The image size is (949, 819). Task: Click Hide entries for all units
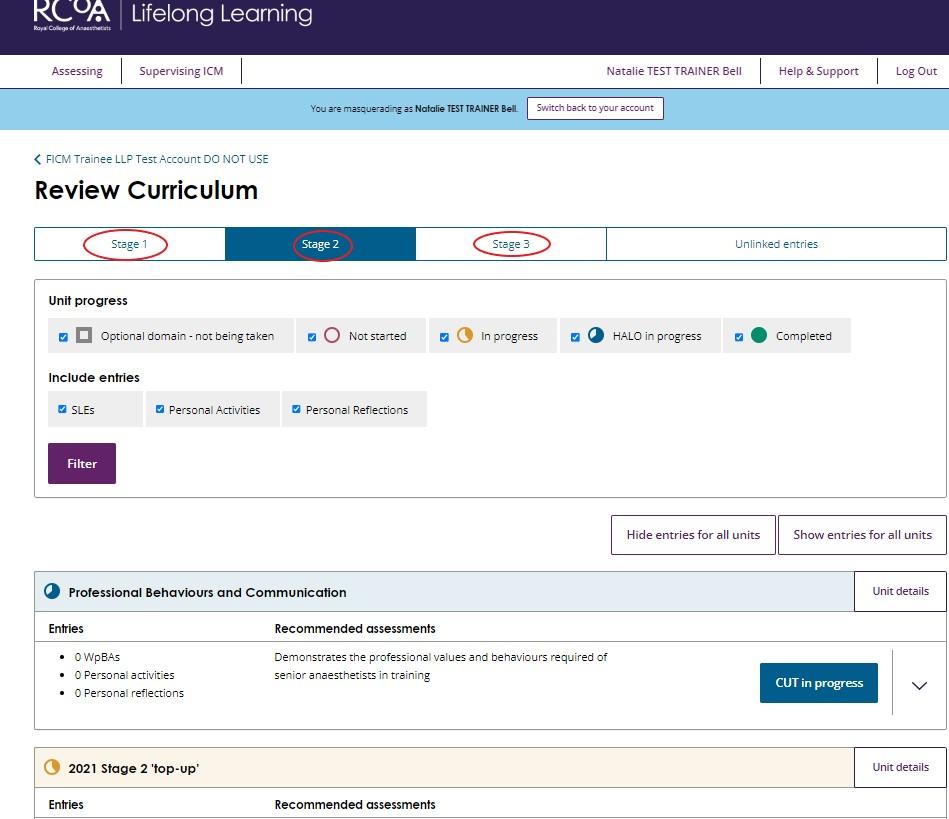coord(693,534)
